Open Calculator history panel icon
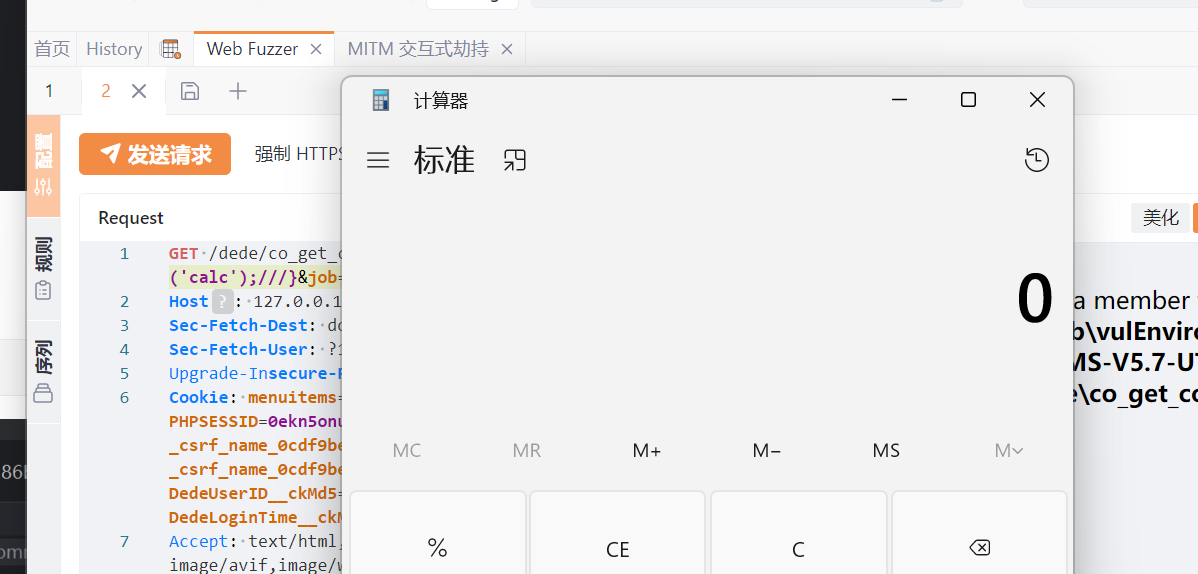The image size is (1198, 574). tap(1037, 160)
